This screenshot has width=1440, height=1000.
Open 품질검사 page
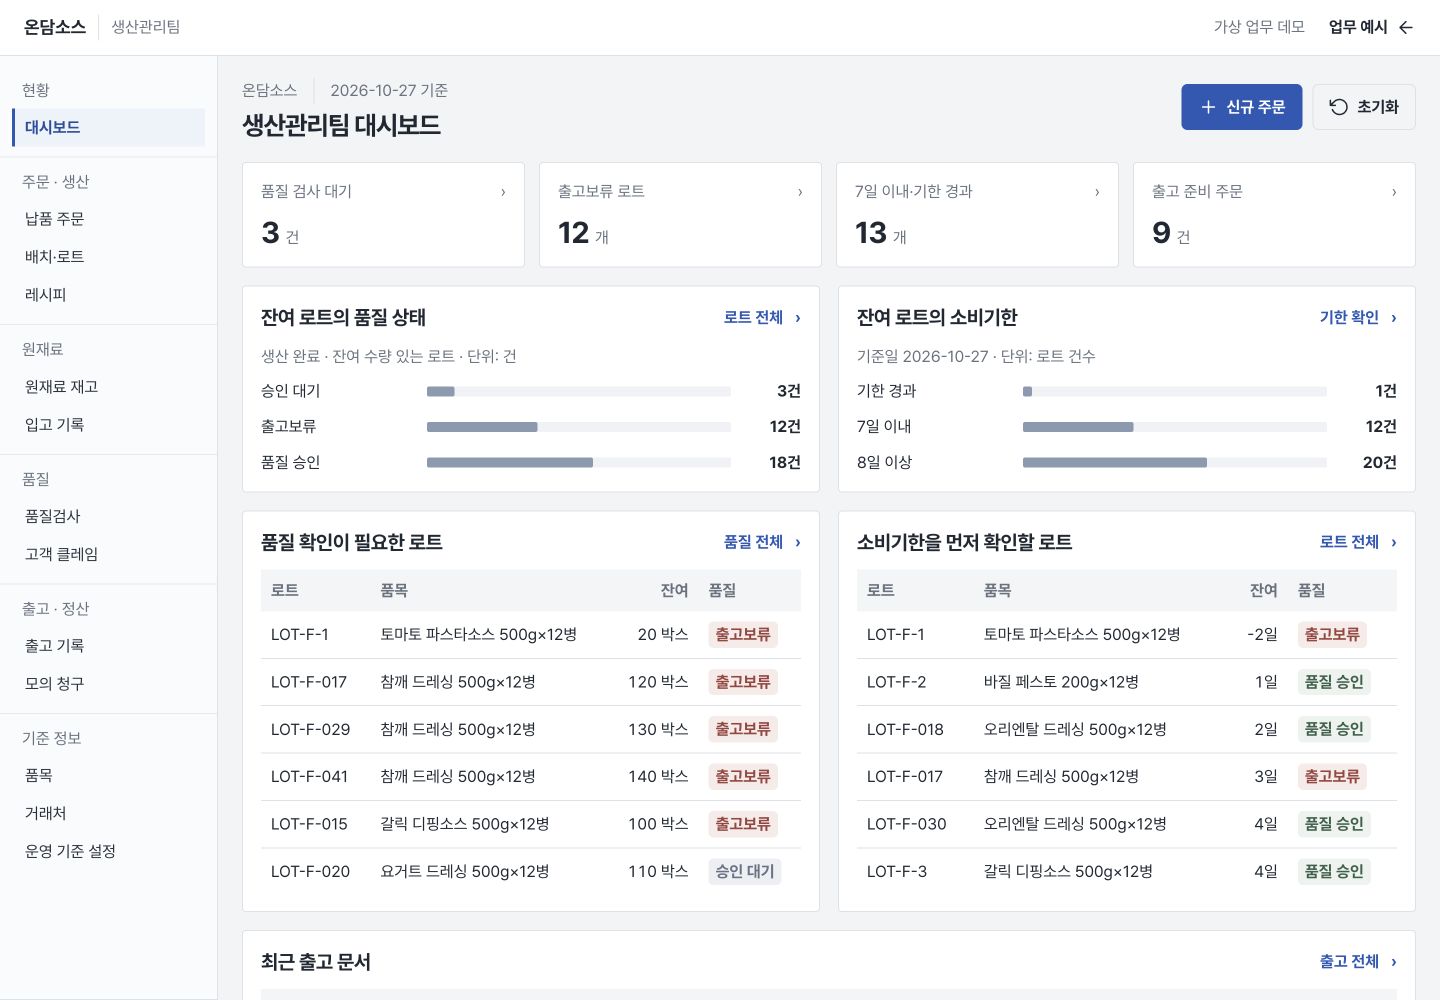[108, 516]
